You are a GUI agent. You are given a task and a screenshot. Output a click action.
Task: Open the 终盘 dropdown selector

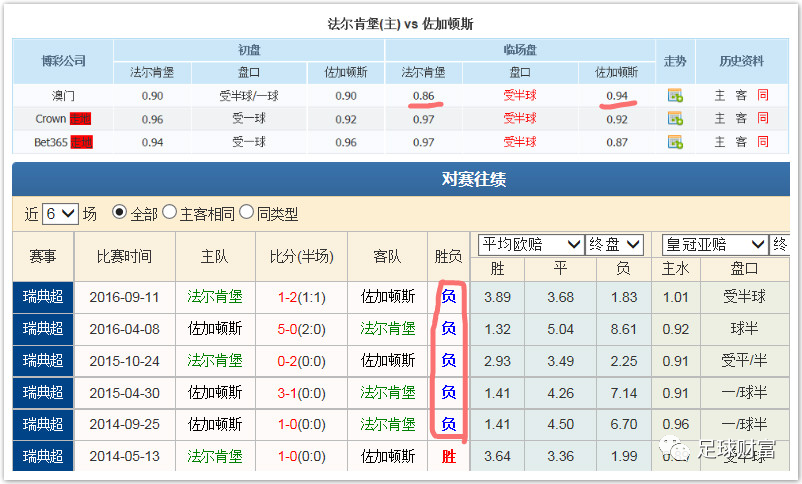coord(613,244)
